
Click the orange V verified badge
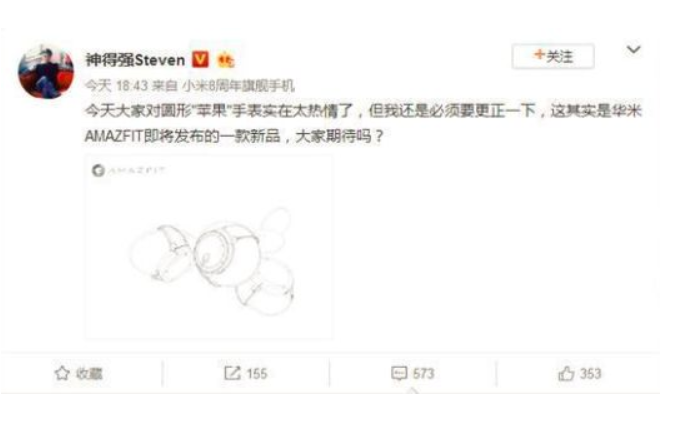point(200,59)
